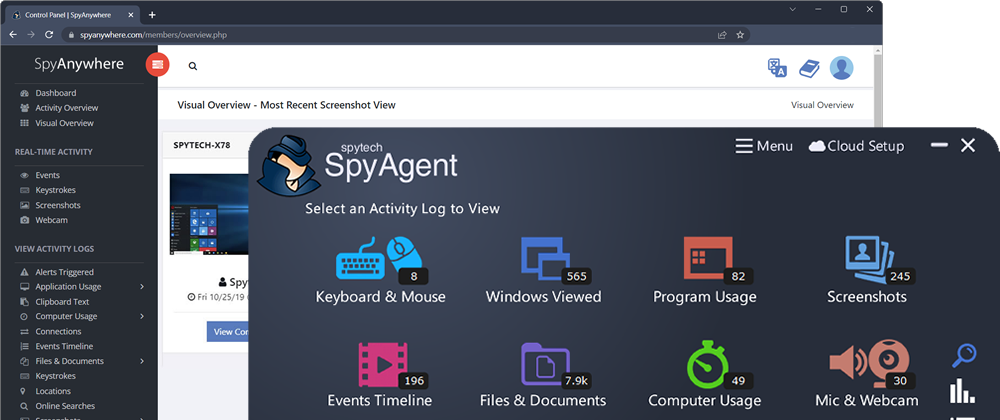Viewport: 1000px width, 420px height.
Task: Click the browser address bar
Action: point(406,35)
